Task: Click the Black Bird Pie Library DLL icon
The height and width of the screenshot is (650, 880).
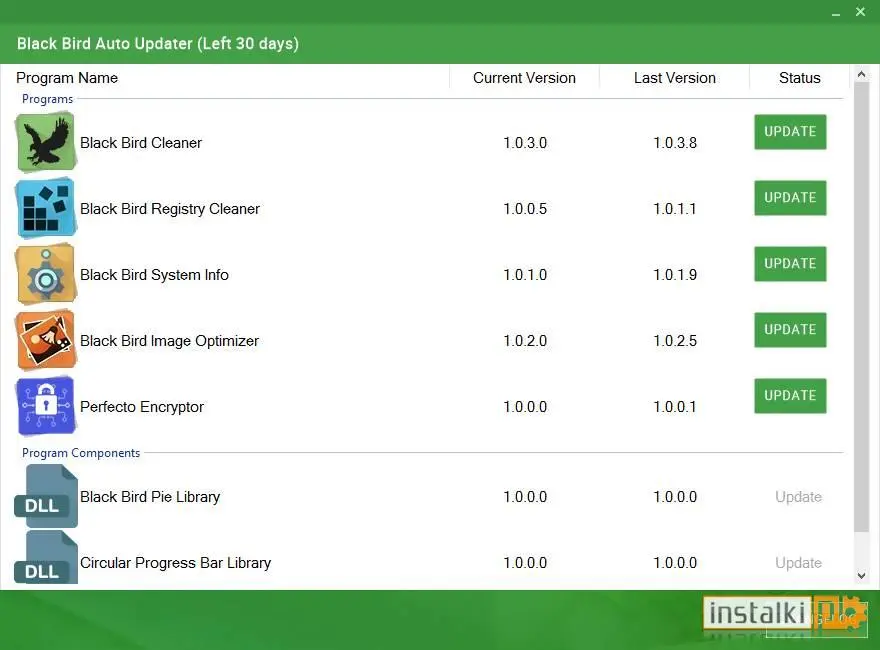Action: pos(46,496)
